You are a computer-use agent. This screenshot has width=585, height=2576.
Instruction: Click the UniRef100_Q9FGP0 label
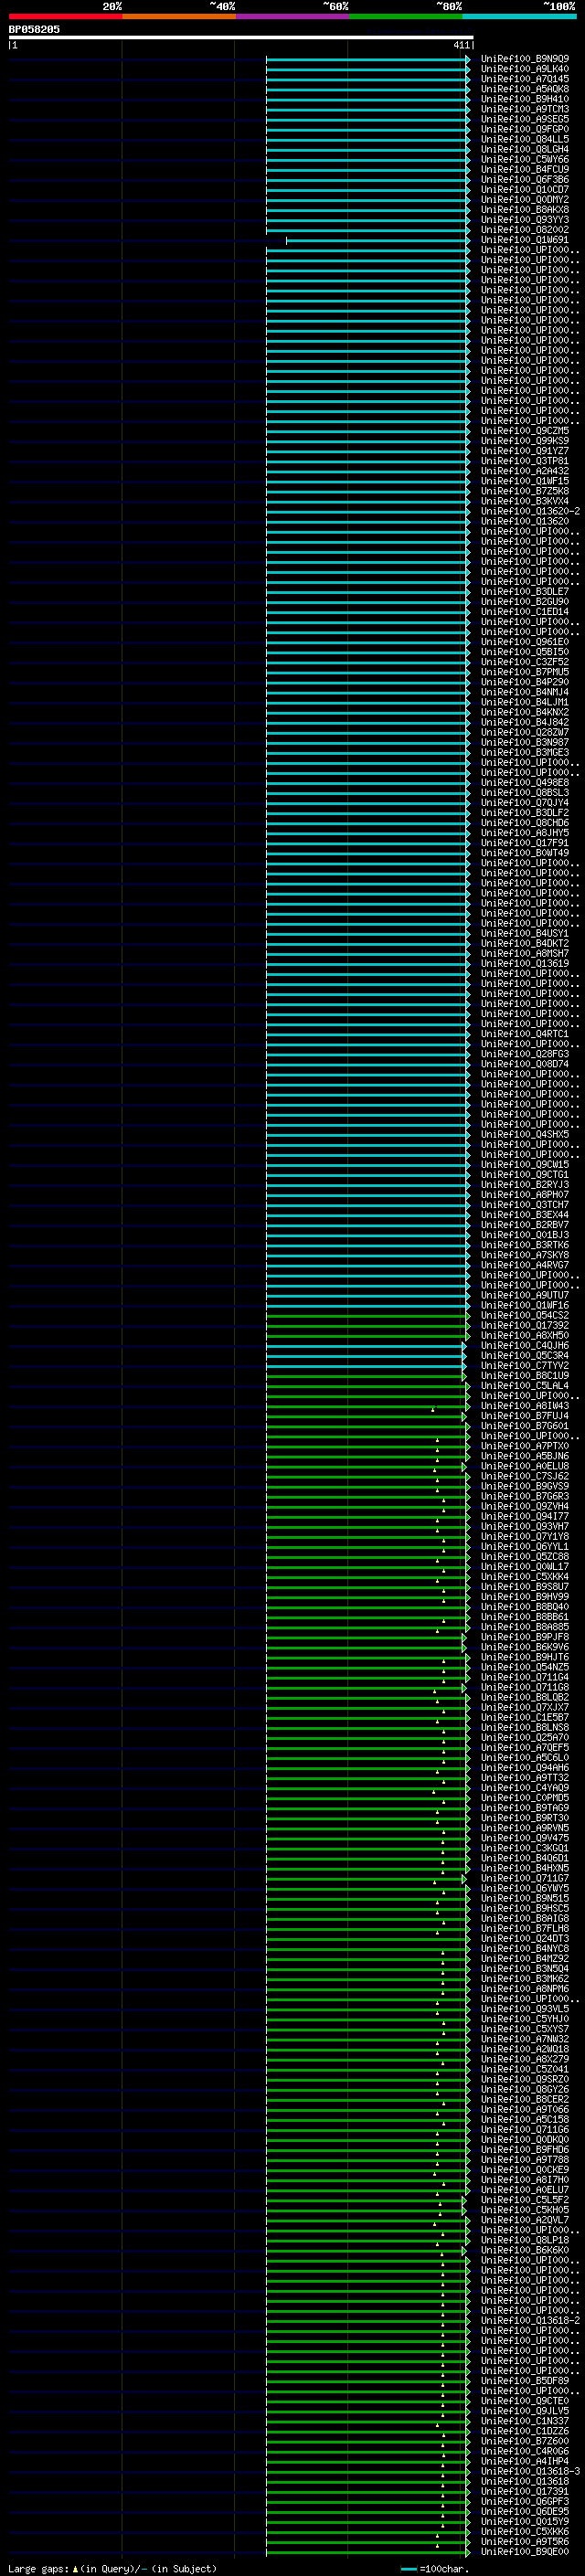[x=525, y=129]
